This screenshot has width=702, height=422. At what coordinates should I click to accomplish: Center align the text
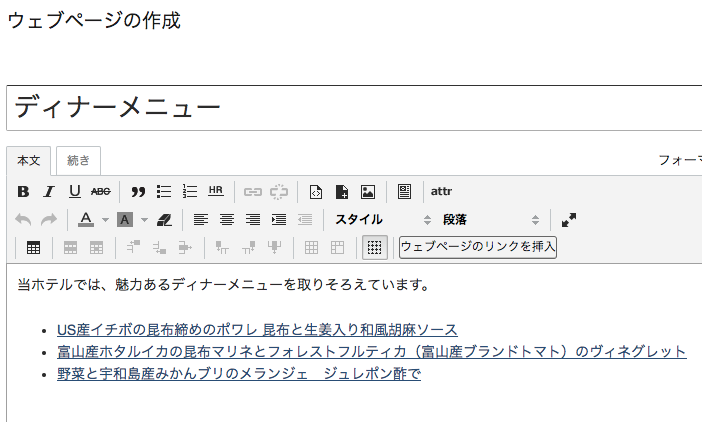coord(227,220)
